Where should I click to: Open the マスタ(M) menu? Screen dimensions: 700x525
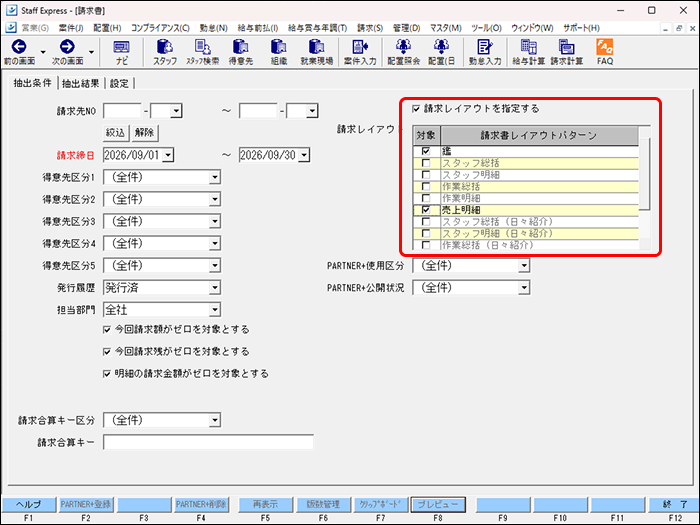[x=446, y=28]
